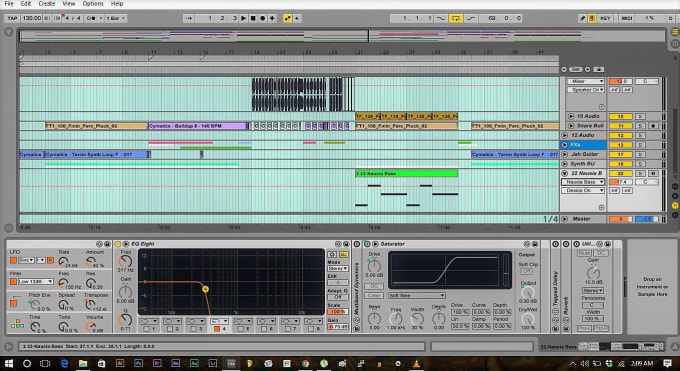
Task: Open VLC media player from the taskbar
Action: [x=417, y=364]
